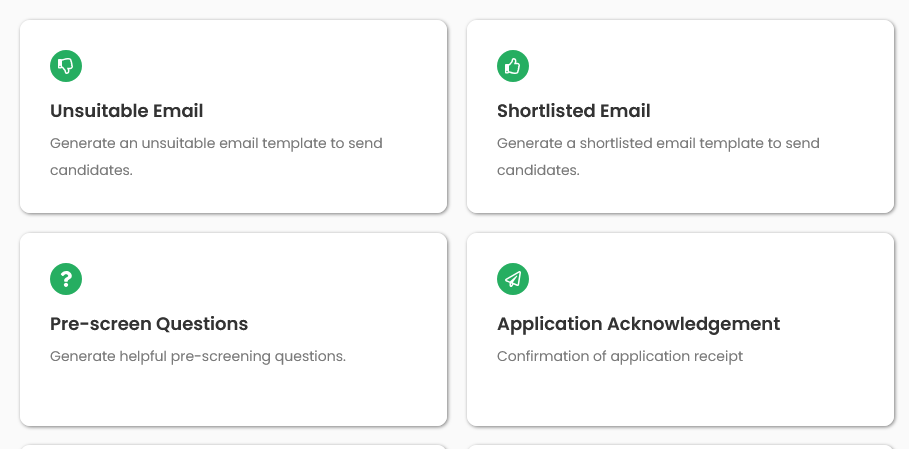Click the 'Generate a shortlisted email template' description
The width and height of the screenshot is (909, 449).
(658, 143)
